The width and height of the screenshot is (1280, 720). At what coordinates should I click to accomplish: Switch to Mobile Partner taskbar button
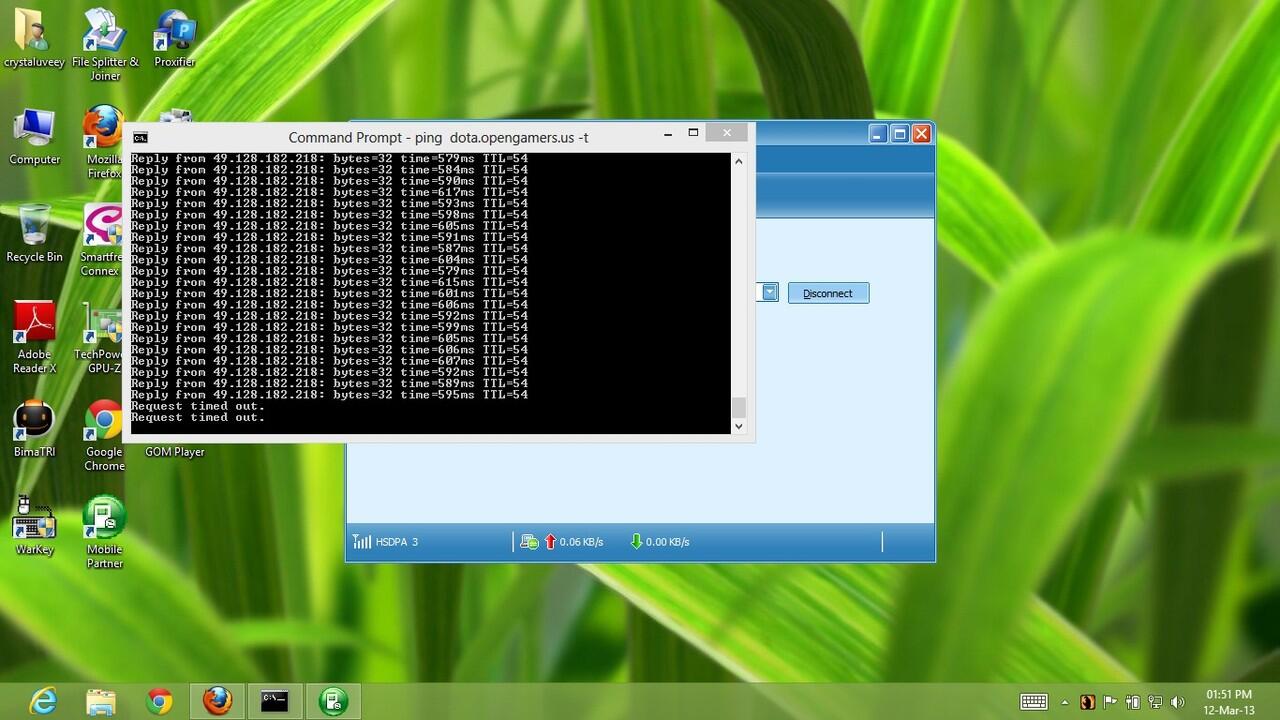click(333, 701)
